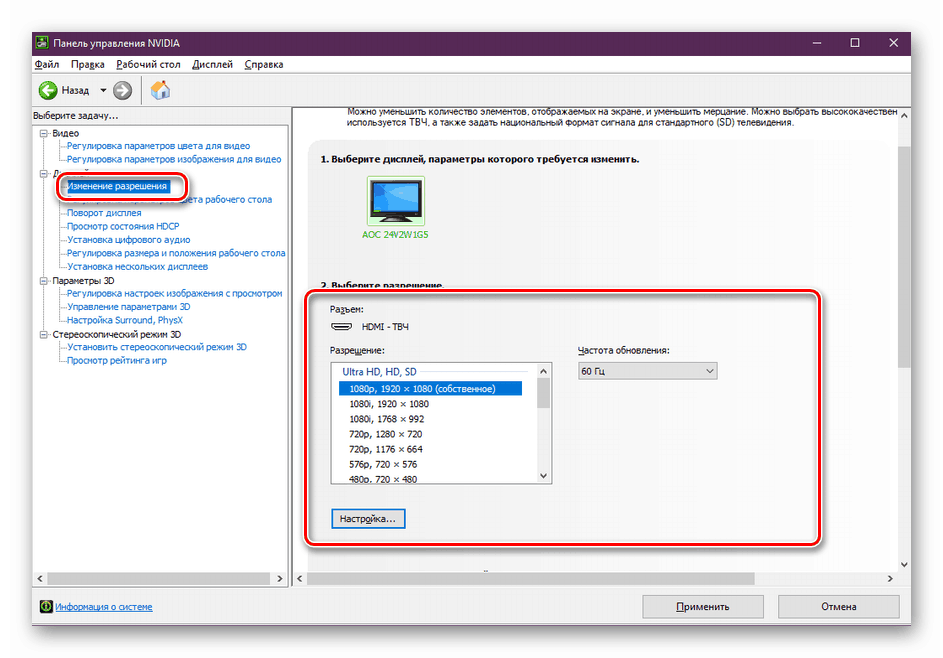This screenshot has width=943, height=658.
Task: Click task tree horizontal scroll left arrow
Action: tap(40, 579)
